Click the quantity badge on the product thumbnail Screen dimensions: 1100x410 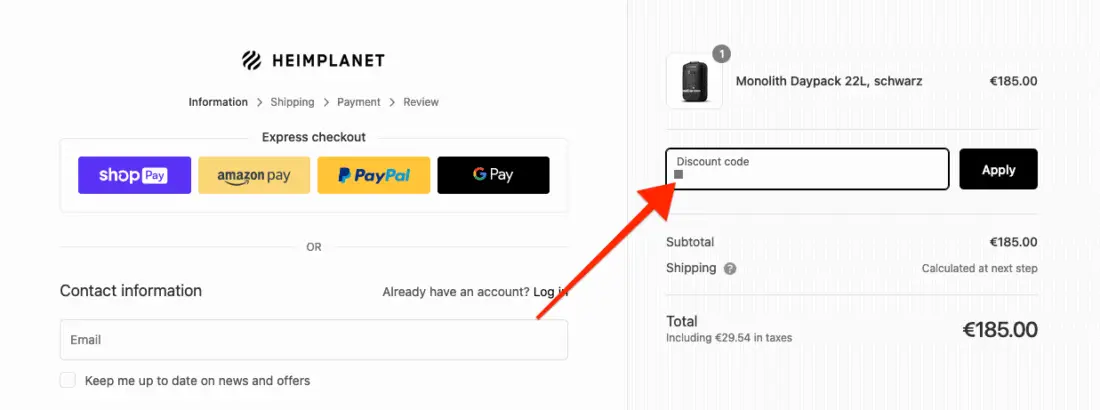pos(722,54)
